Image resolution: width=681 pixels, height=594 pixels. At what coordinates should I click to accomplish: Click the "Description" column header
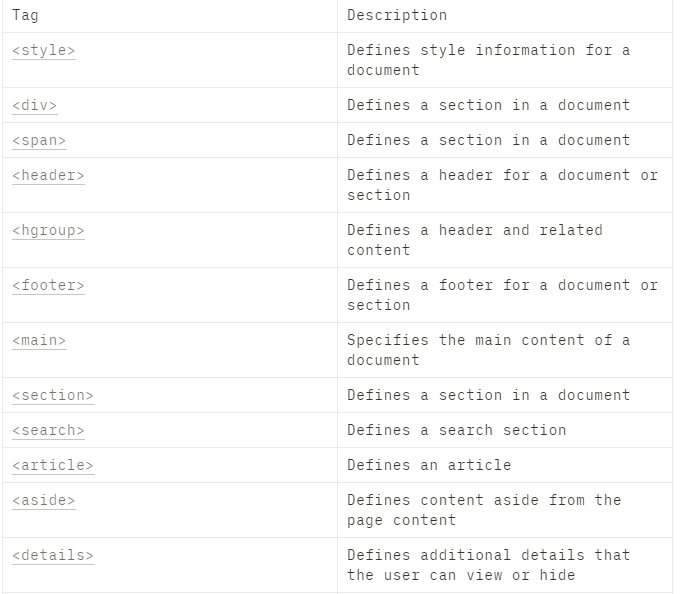(x=397, y=16)
